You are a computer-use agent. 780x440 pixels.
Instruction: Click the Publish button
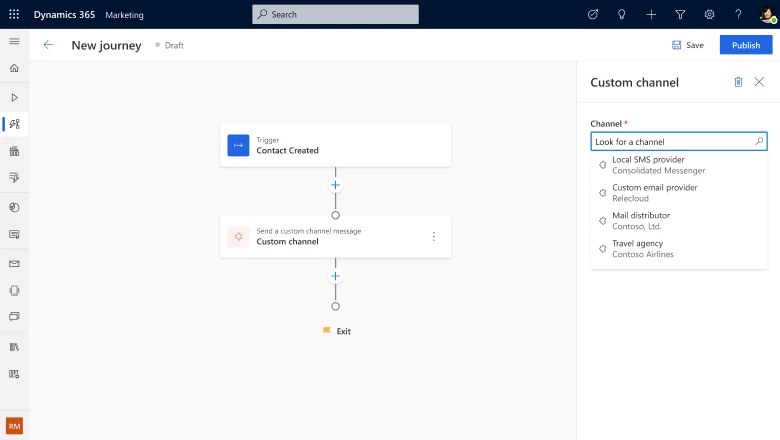(x=745, y=45)
